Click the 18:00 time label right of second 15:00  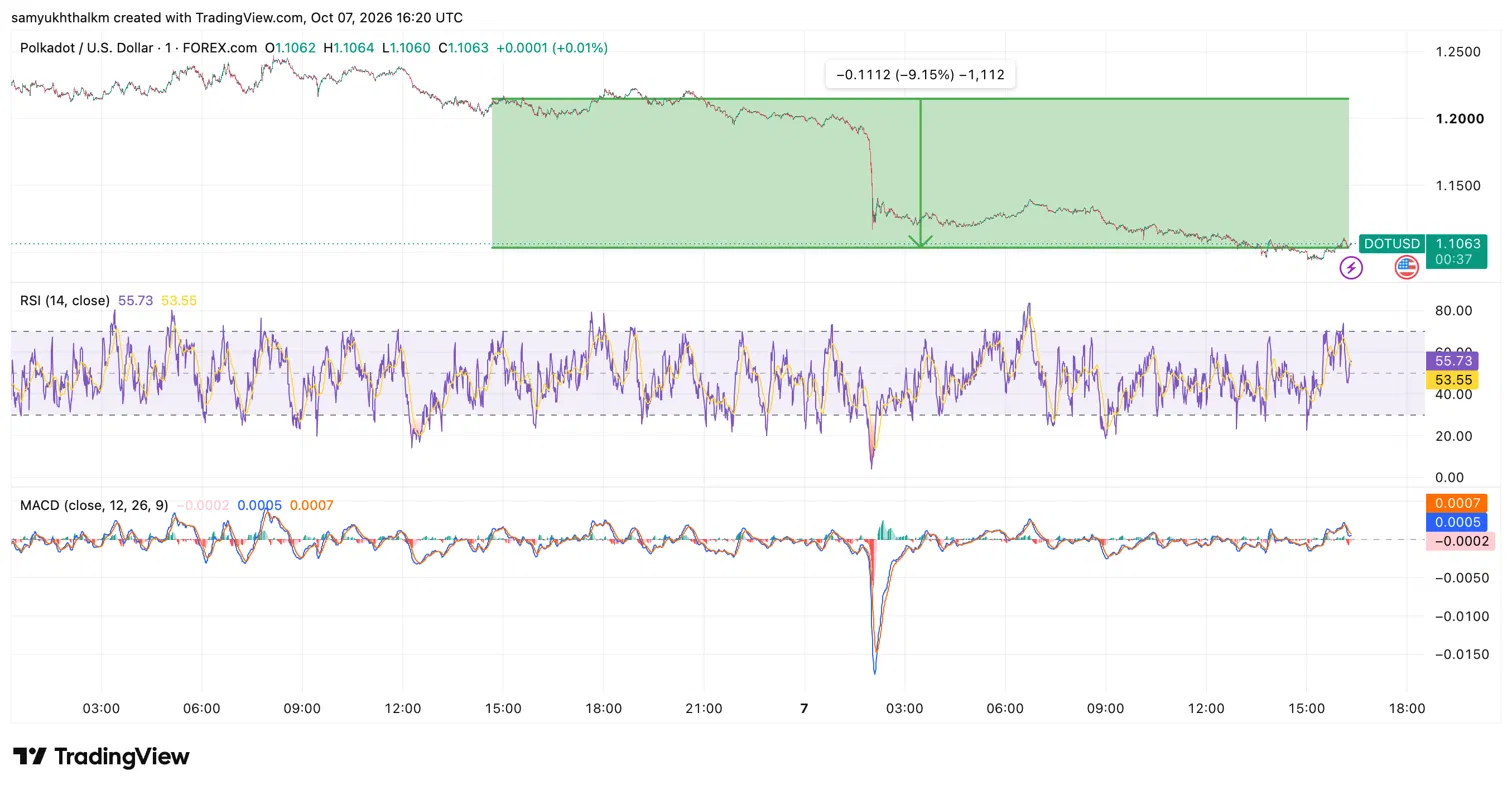click(1407, 708)
